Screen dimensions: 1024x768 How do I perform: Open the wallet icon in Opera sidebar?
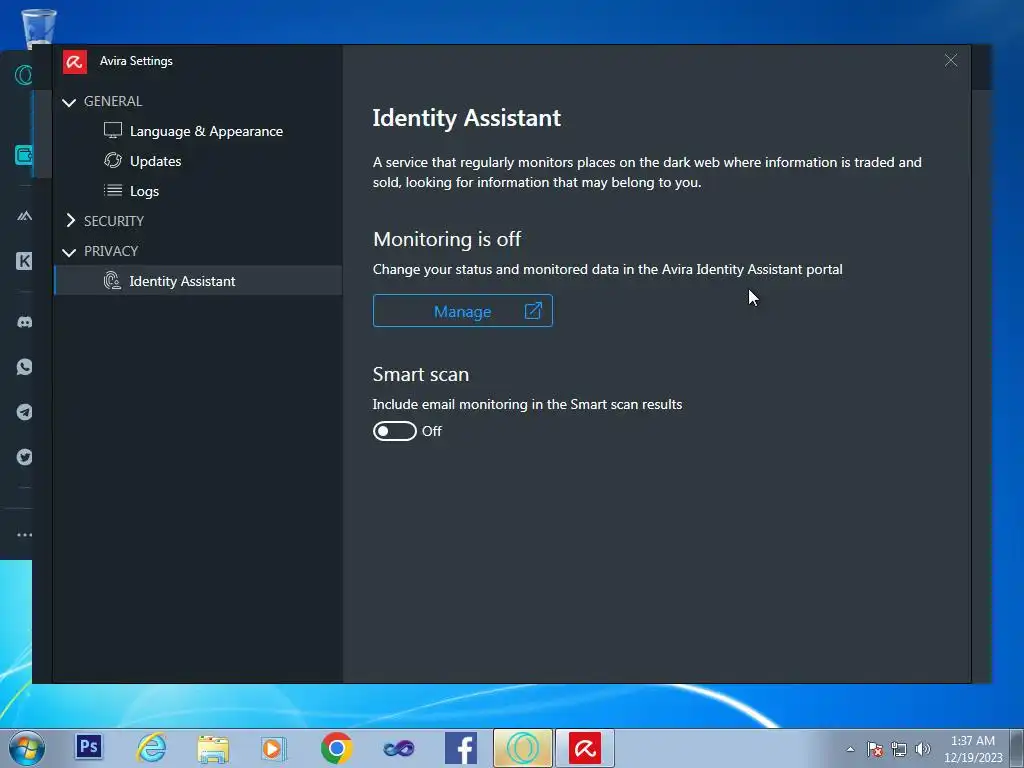(23, 155)
